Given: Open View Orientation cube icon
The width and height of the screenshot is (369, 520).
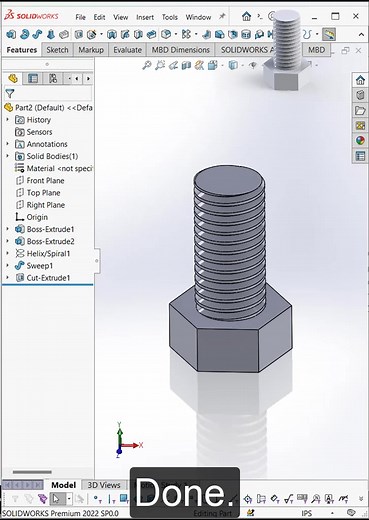Looking at the screenshot, I should point(213,65).
